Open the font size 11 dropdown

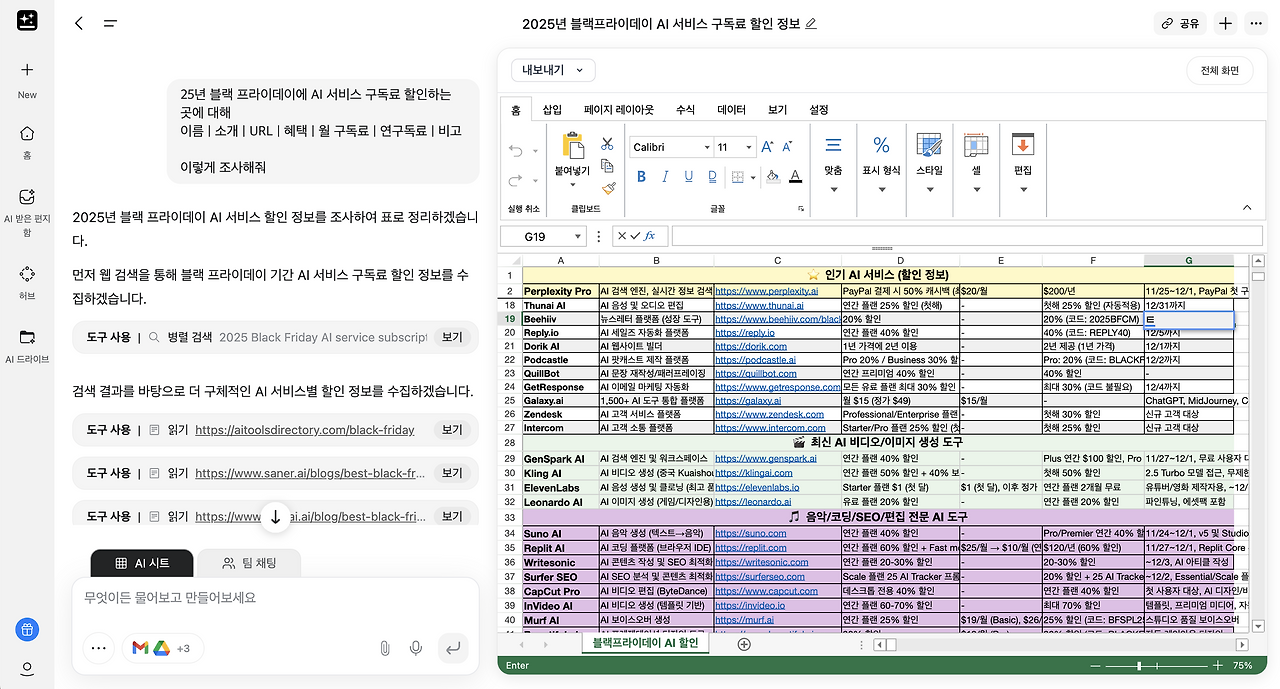pos(749,147)
